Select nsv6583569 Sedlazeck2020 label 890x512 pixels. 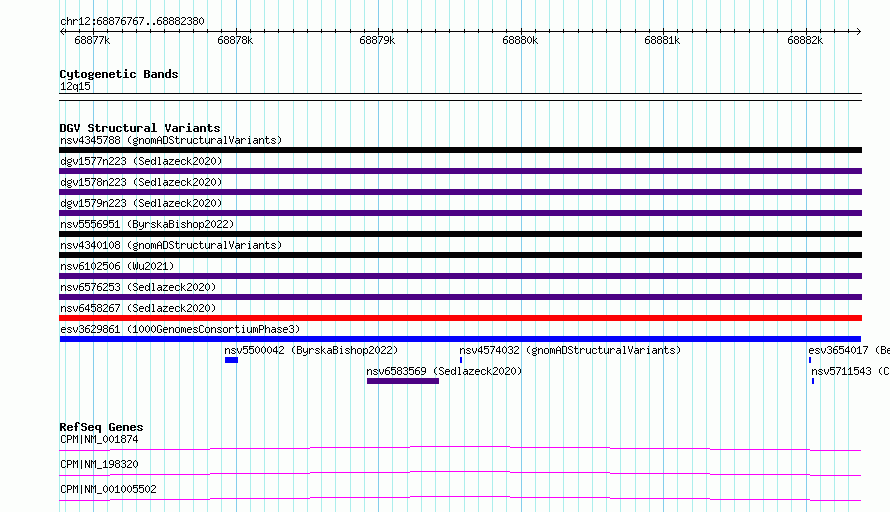point(444,371)
